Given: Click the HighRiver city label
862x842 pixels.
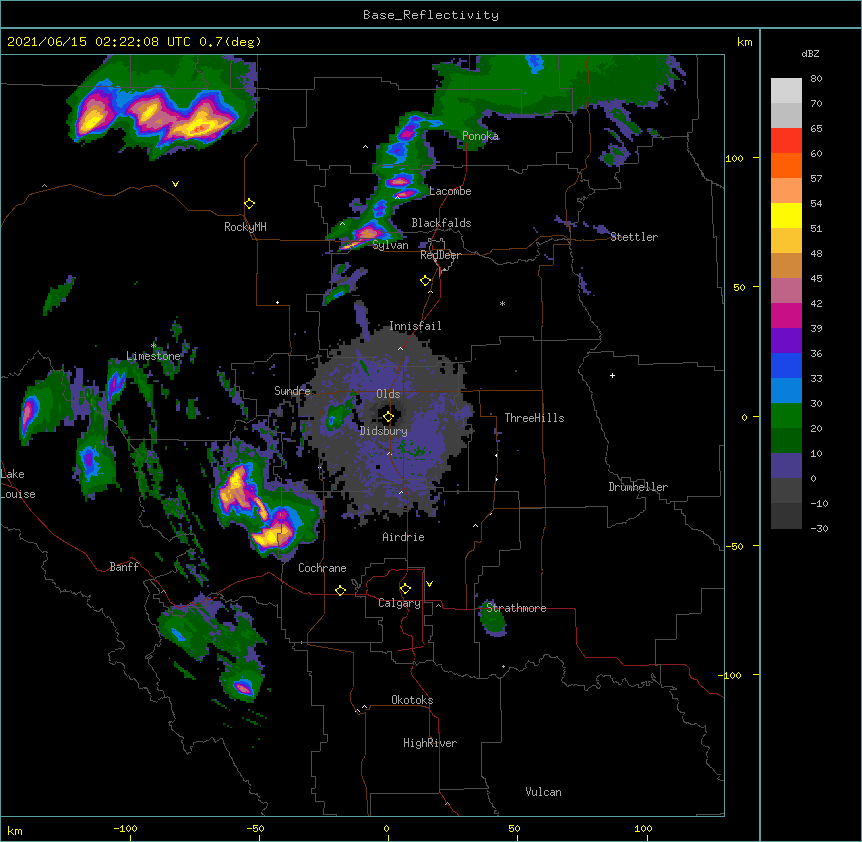Looking at the screenshot, I should click(430, 743).
